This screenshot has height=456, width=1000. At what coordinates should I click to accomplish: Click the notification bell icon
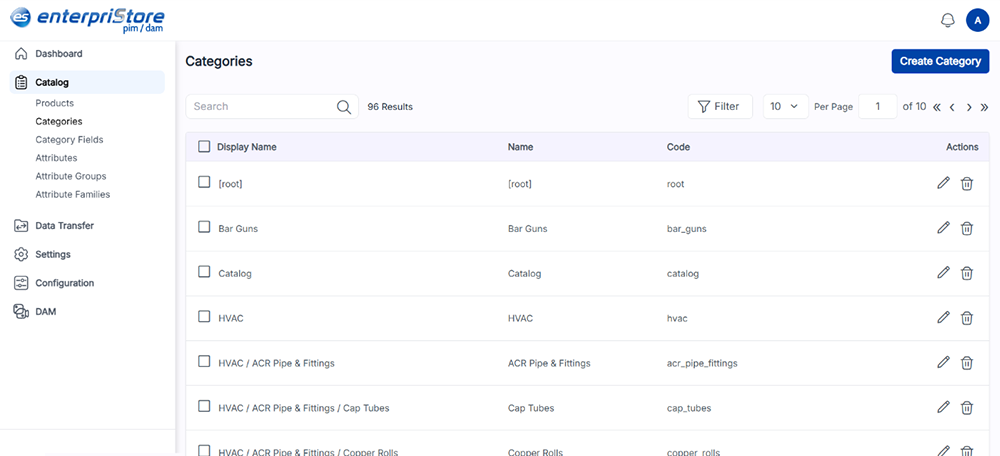click(948, 20)
